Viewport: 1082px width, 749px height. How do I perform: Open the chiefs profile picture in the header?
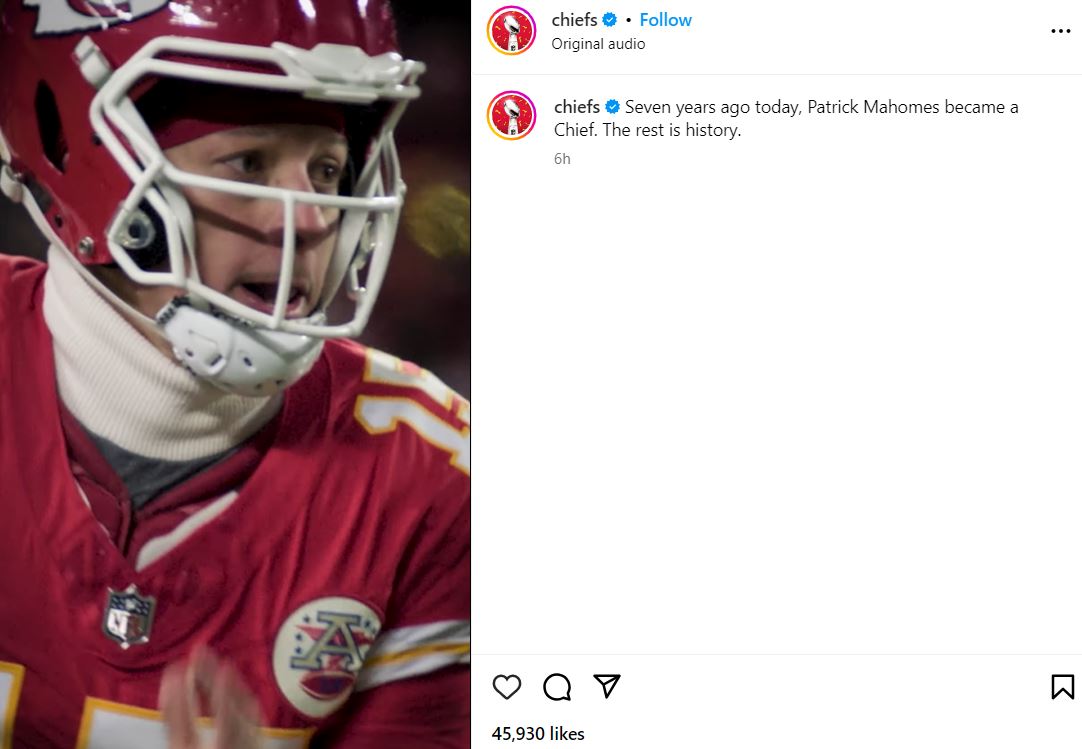pos(511,30)
